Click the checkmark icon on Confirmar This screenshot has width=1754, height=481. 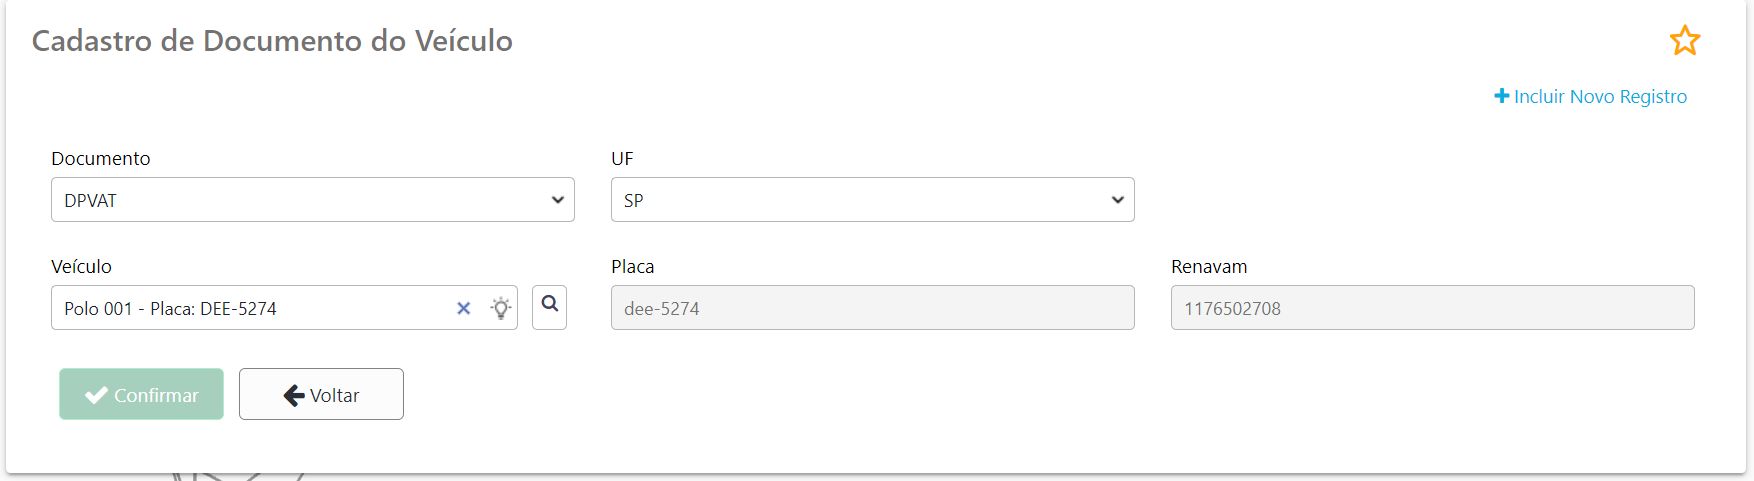tap(96, 395)
